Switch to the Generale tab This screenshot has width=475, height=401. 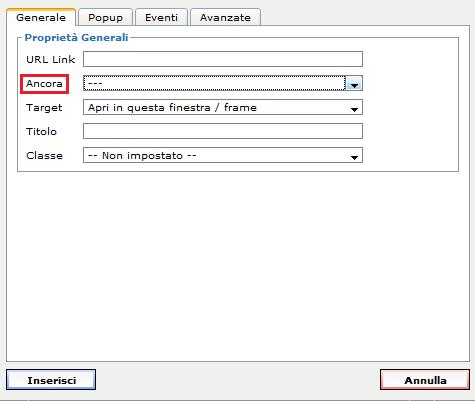(x=41, y=17)
